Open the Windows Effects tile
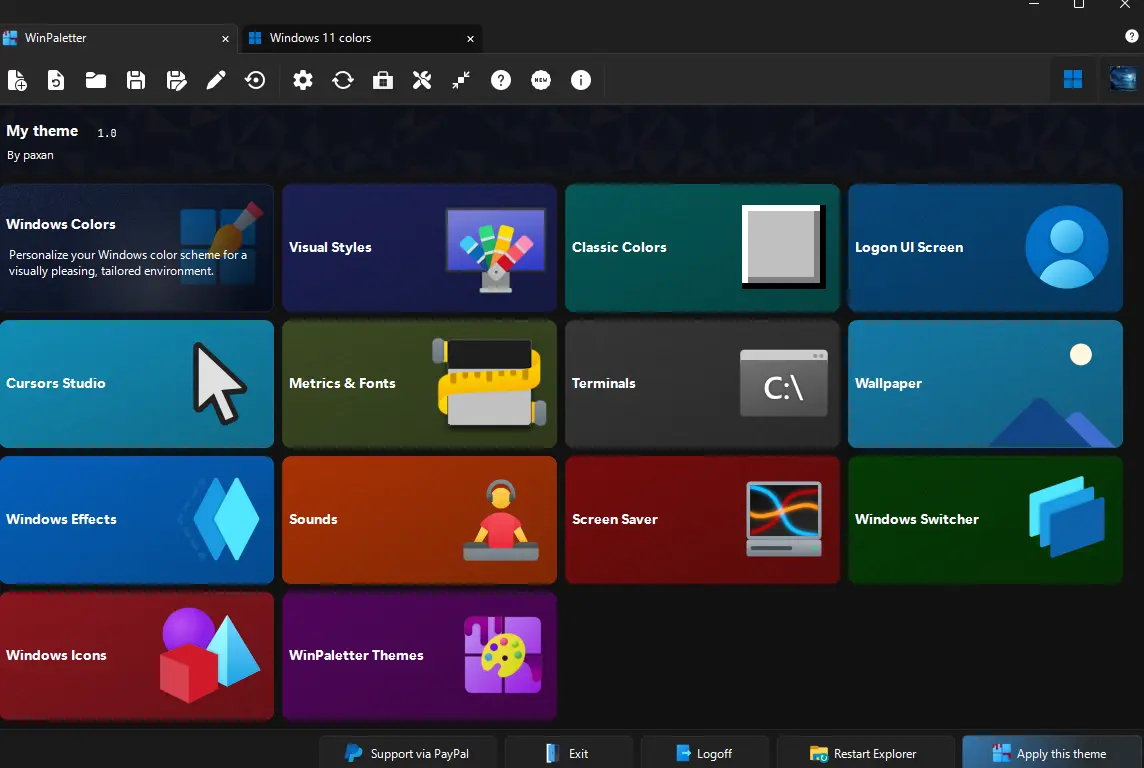 click(136, 520)
